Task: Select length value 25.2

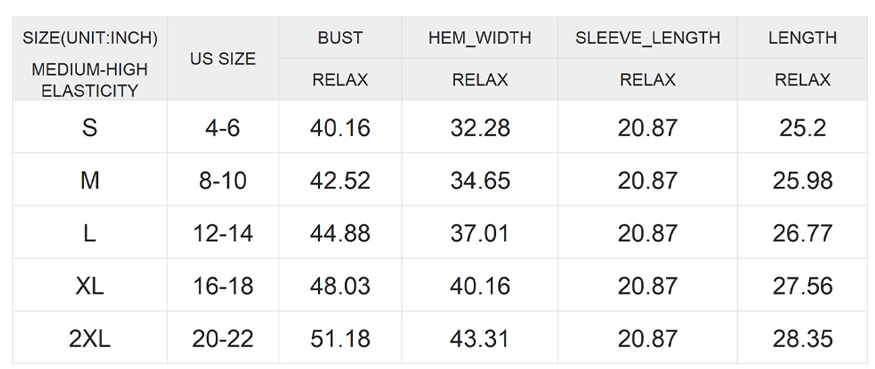Action: [x=802, y=128]
